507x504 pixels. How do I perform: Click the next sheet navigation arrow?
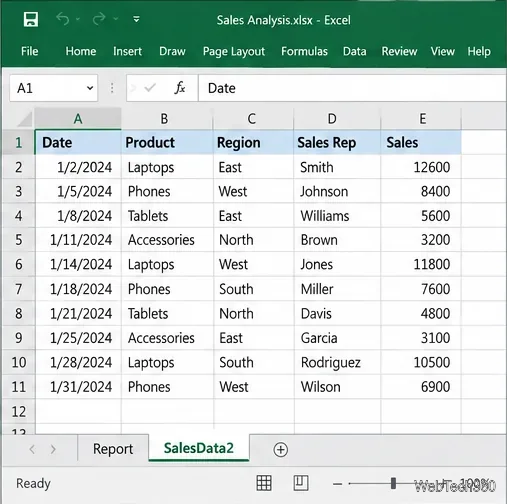53,449
